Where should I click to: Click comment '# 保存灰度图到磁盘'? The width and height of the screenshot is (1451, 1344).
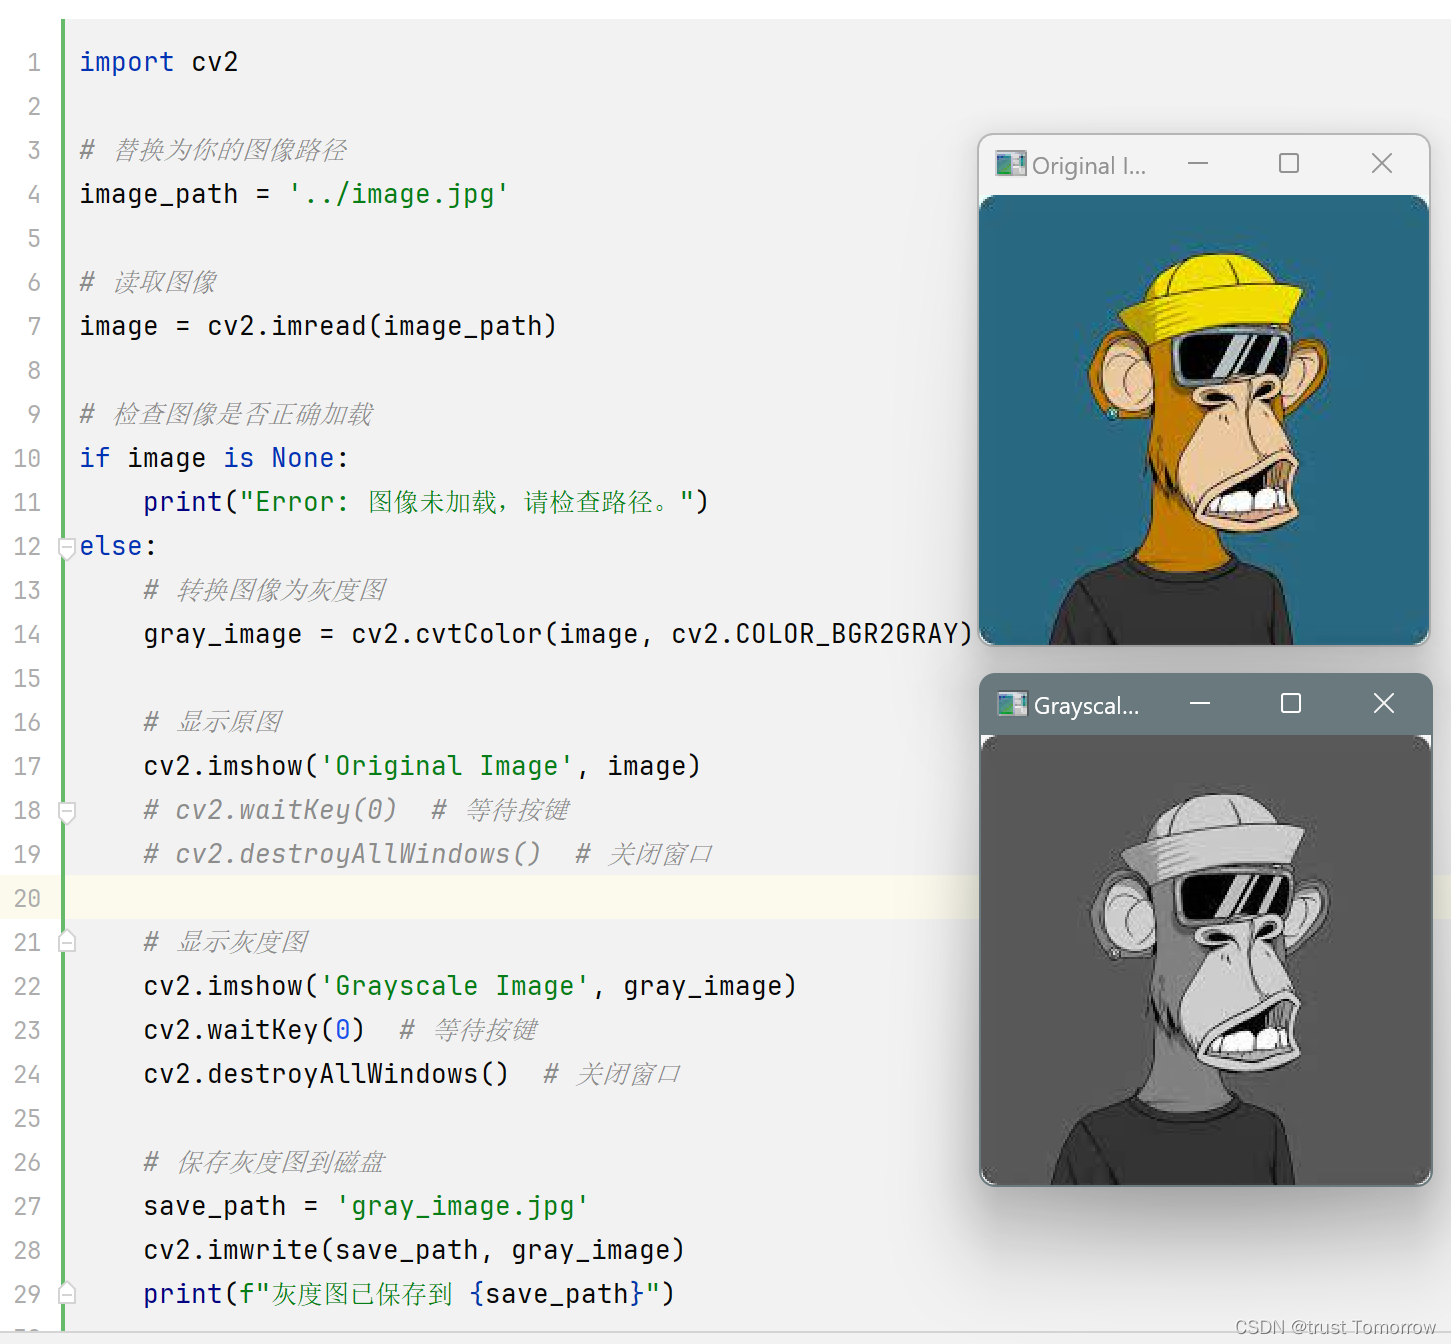pyautogui.click(x=264, y=1162)
